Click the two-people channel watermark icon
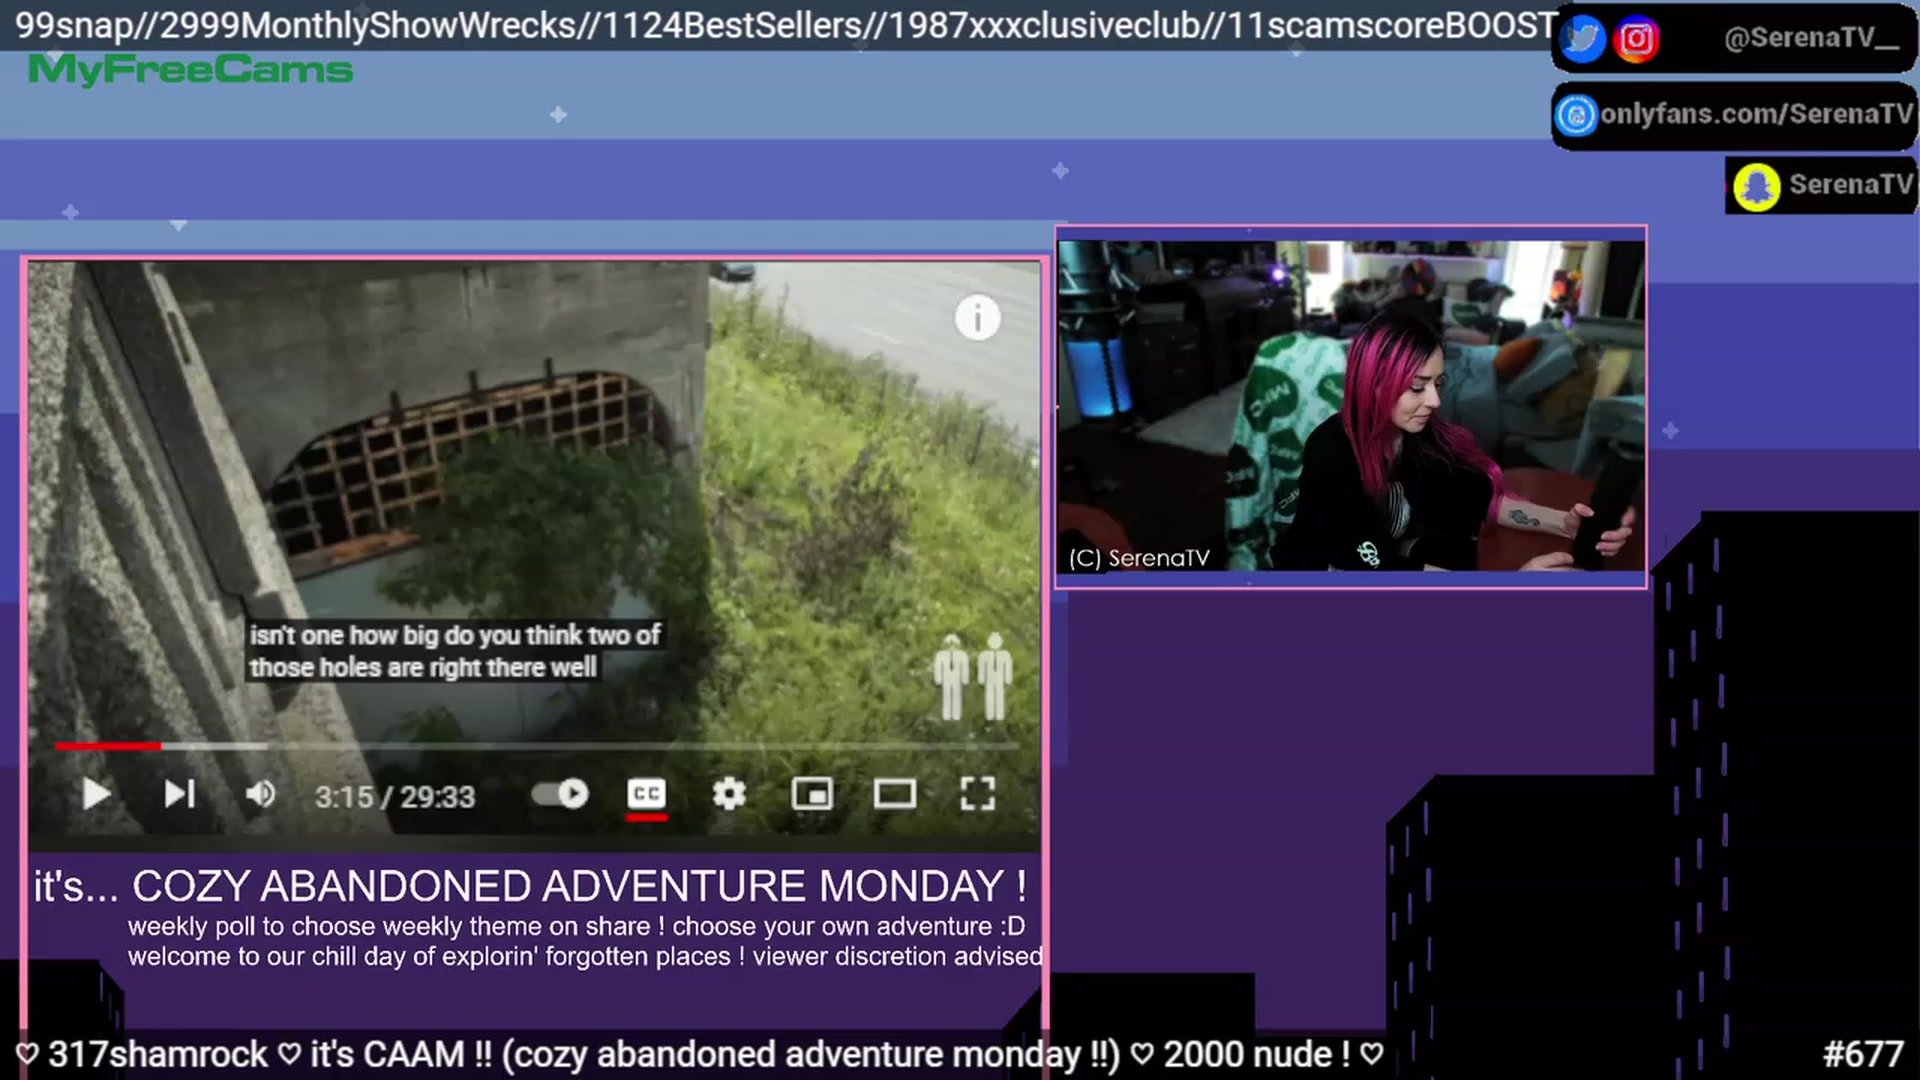 (x=972, y=677)
